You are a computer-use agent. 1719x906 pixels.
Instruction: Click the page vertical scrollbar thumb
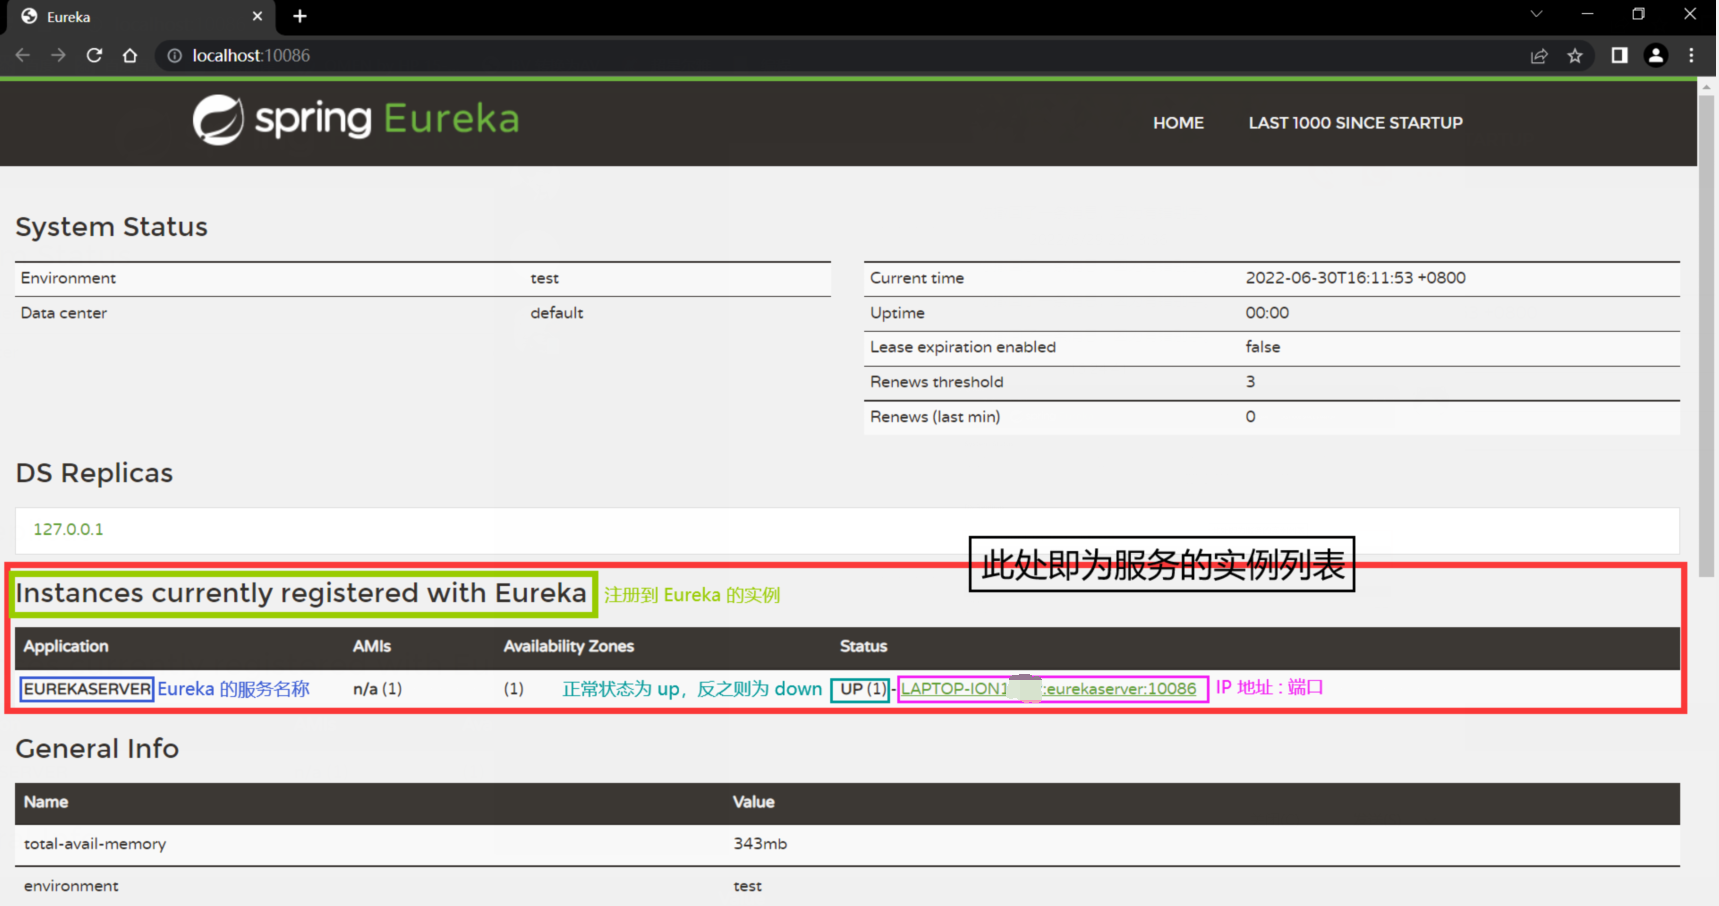point(1708,335)
